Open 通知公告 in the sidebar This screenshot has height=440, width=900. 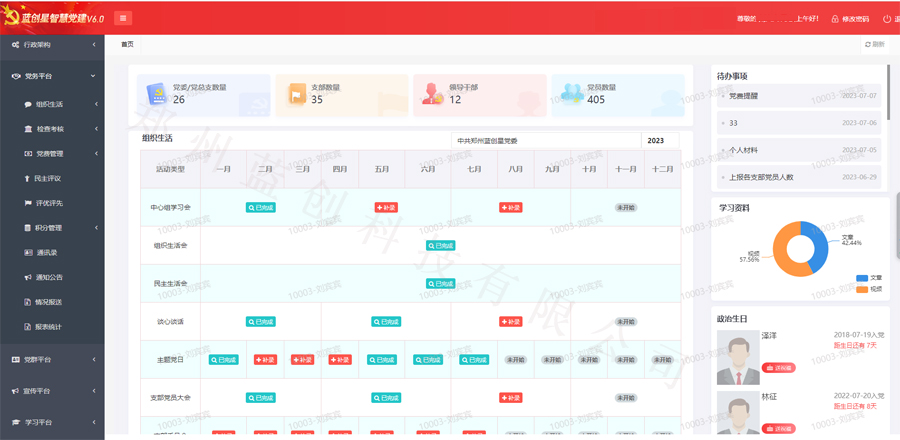[49, 277]
